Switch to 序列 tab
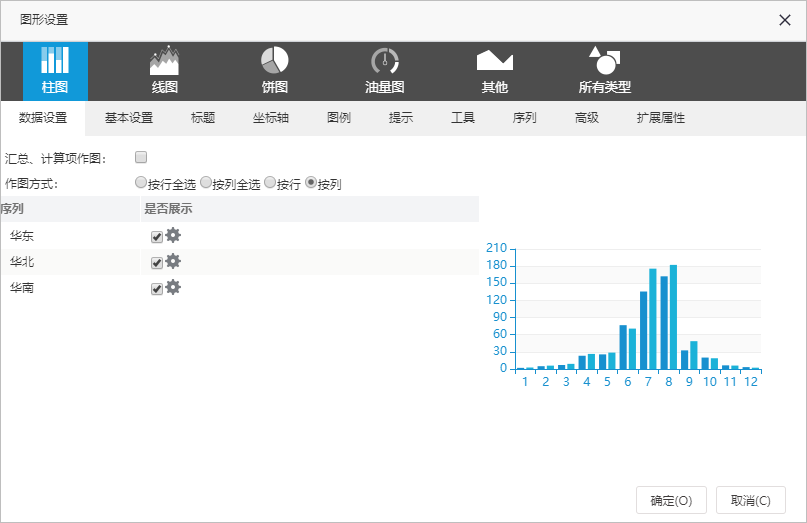Screen dimensions: 807x523 (x=524, y=118)
